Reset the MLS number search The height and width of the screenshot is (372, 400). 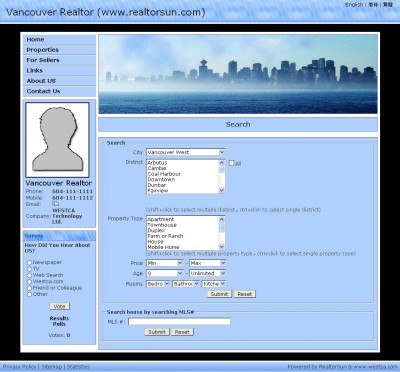pyautogui.click(x=182, y=332)
